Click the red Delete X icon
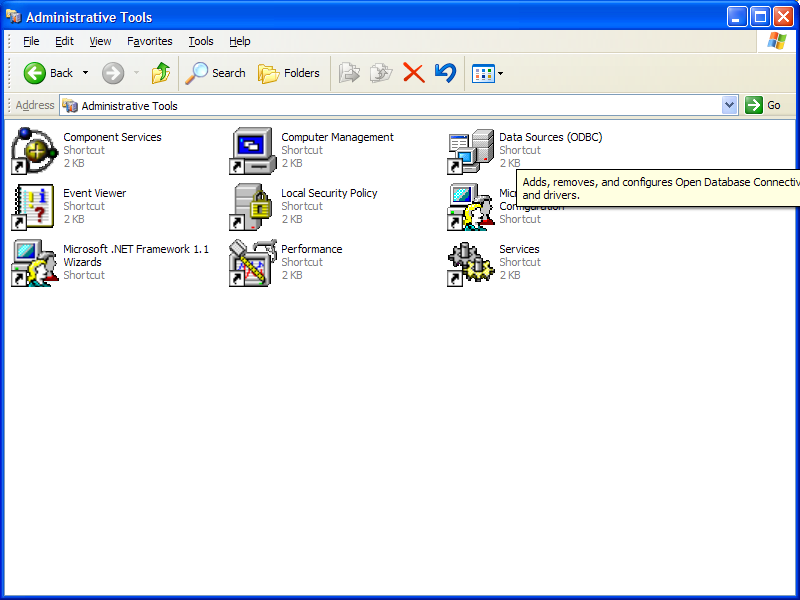Image resolution: width=800 pixels, height=600 pixels. [x=414, y=73]
